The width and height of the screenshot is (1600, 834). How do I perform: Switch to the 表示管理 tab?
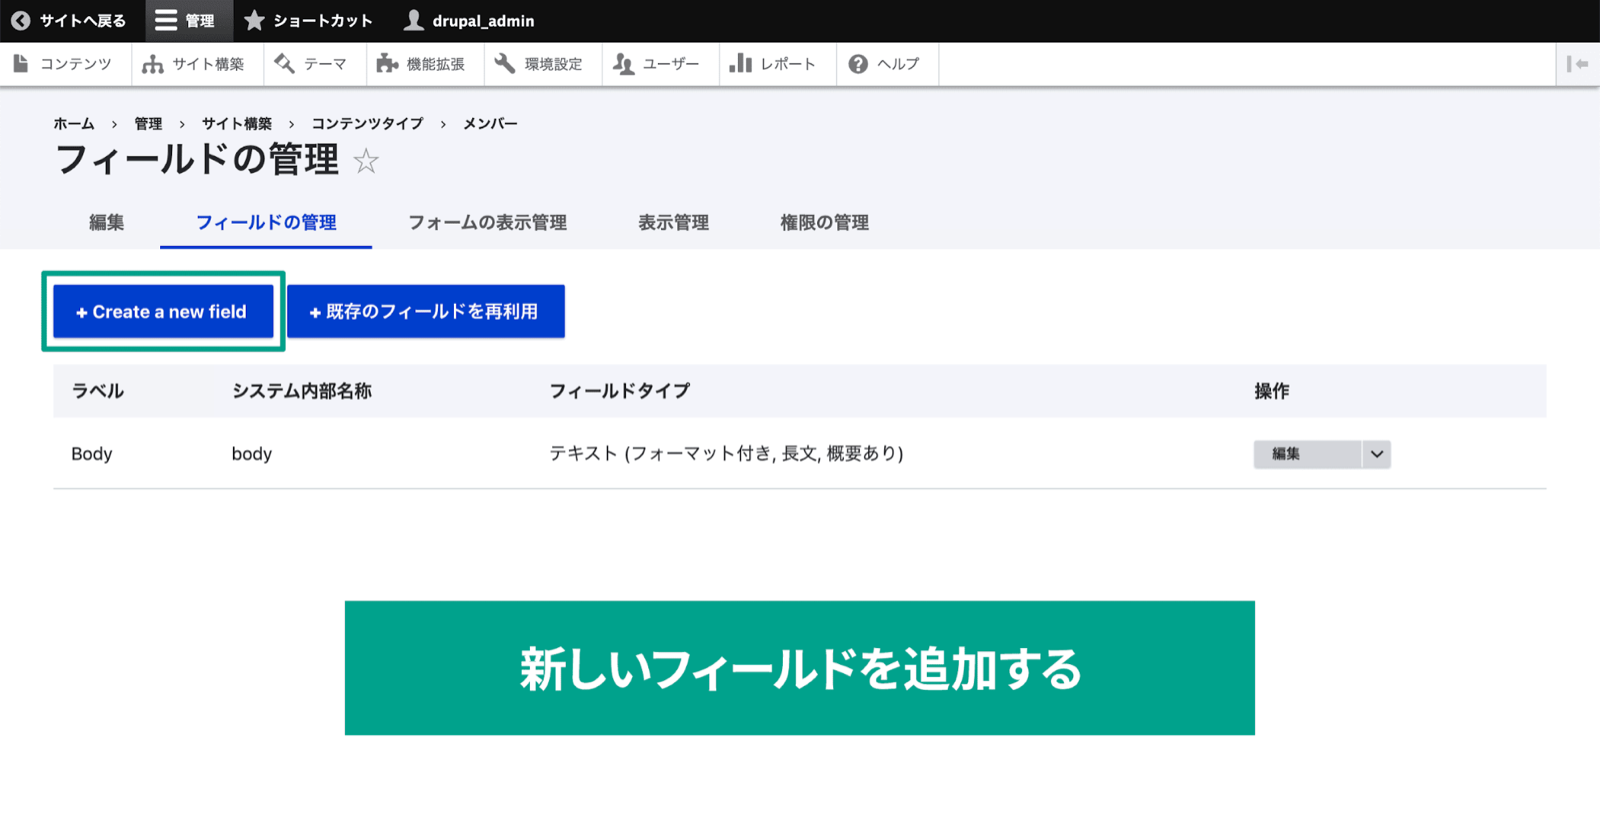click(x=673, y=222)
